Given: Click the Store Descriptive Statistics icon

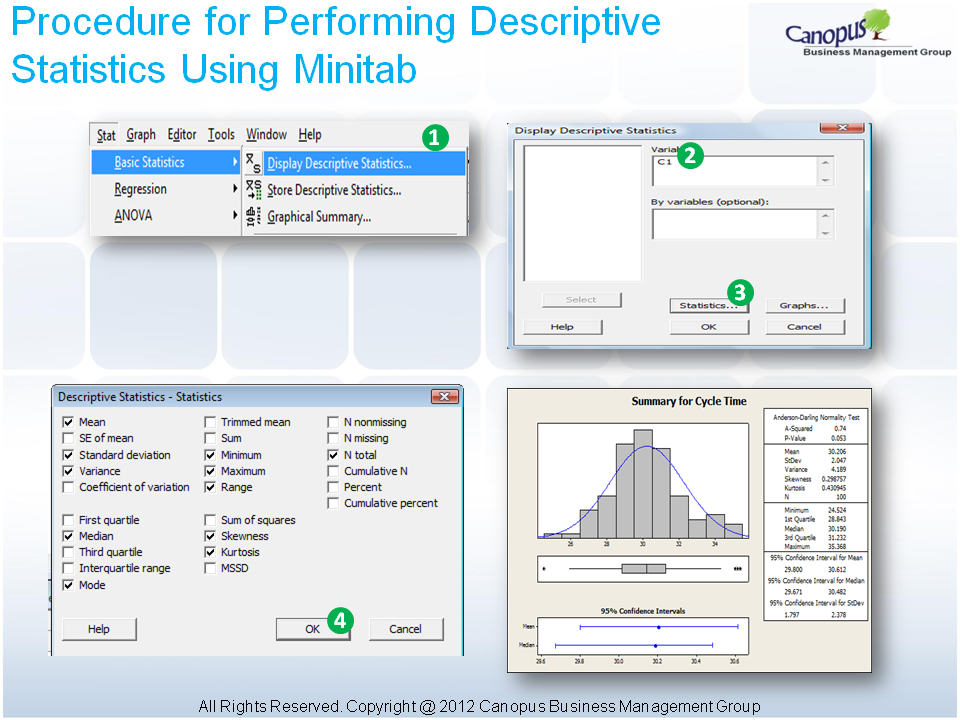Looking at the screenshot, I should tap(253, 190).
